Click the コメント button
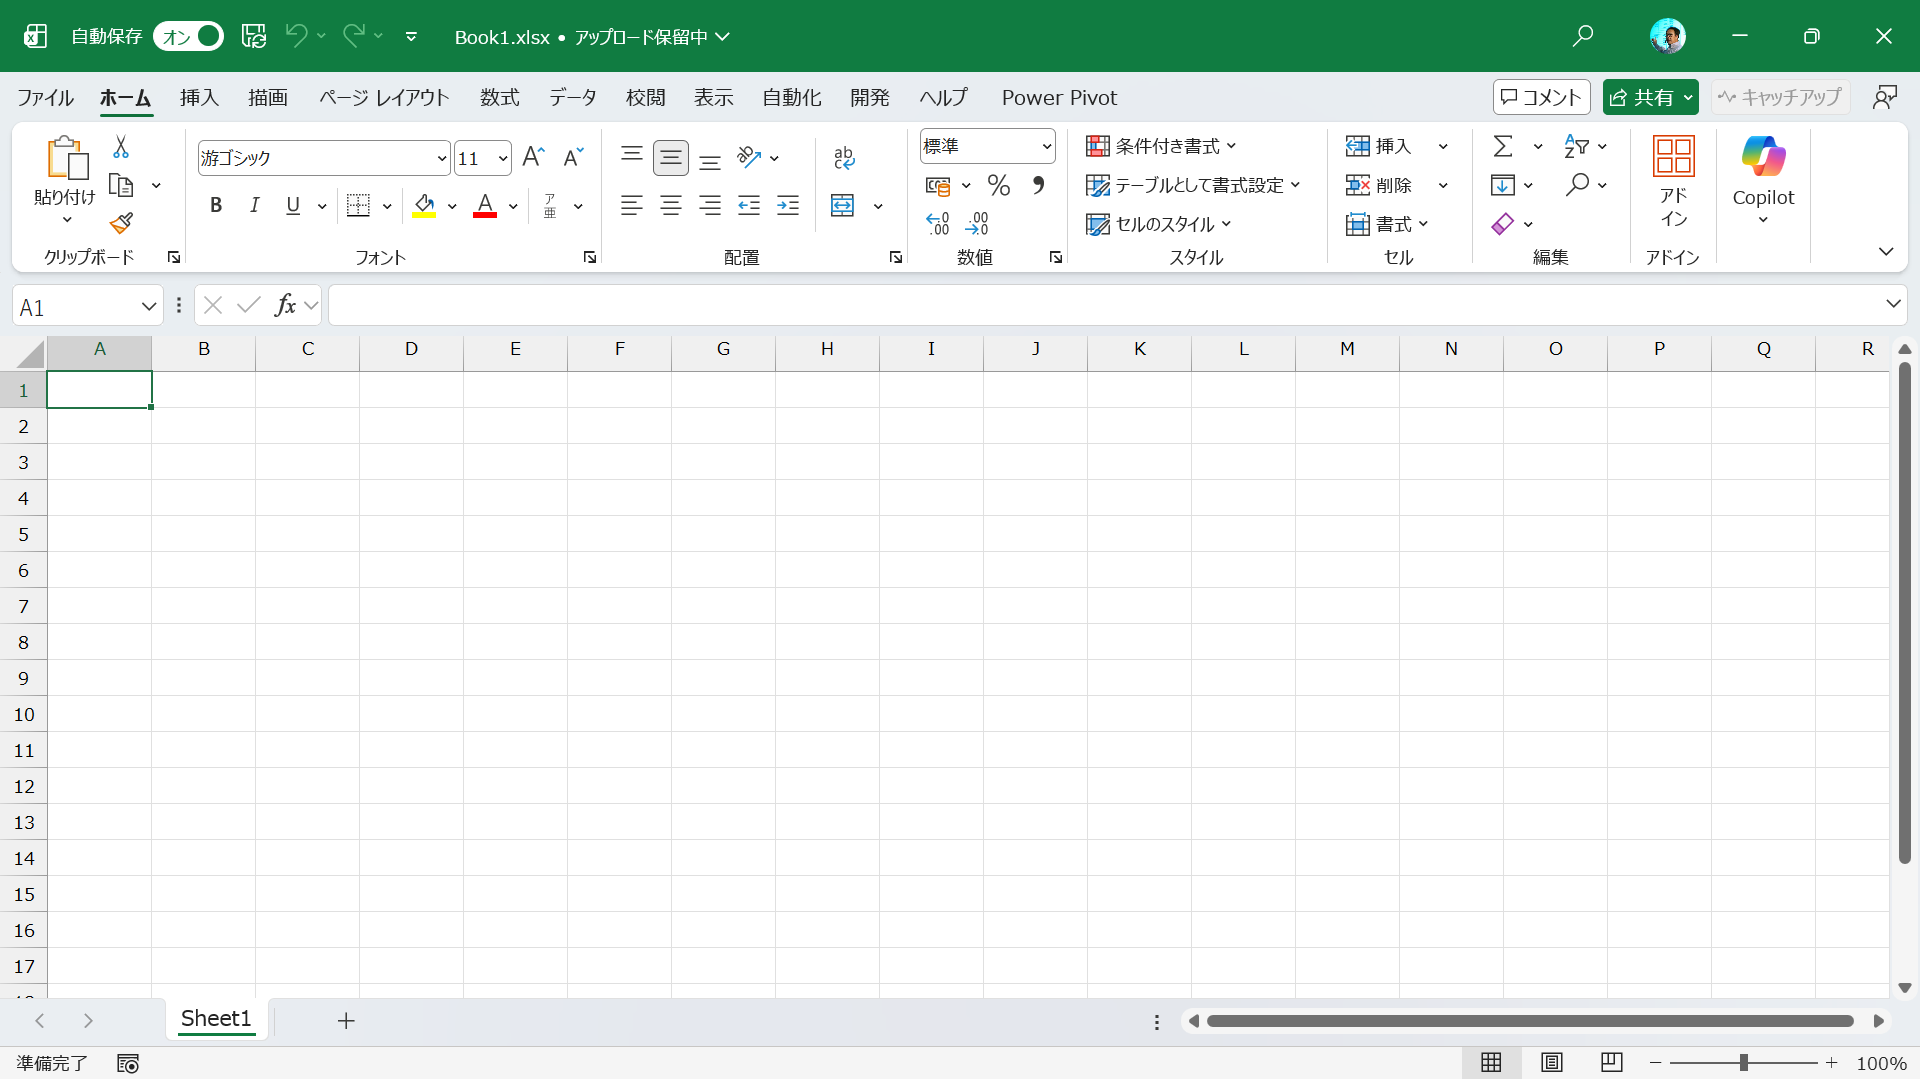1920x1080 pixels. coord(1541,98)
